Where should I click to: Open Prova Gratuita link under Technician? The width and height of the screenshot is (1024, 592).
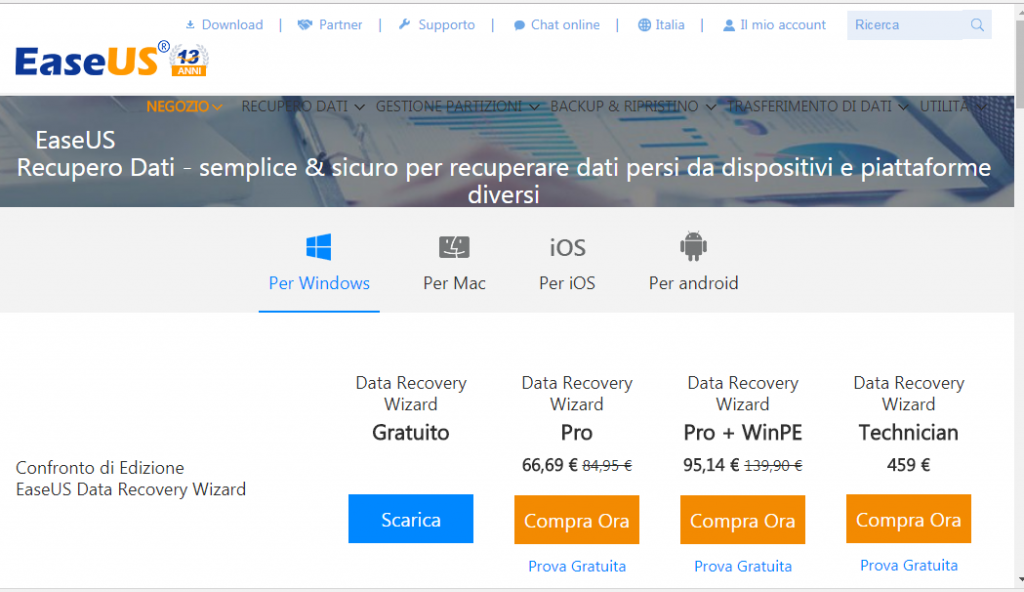tap(908, 565)
